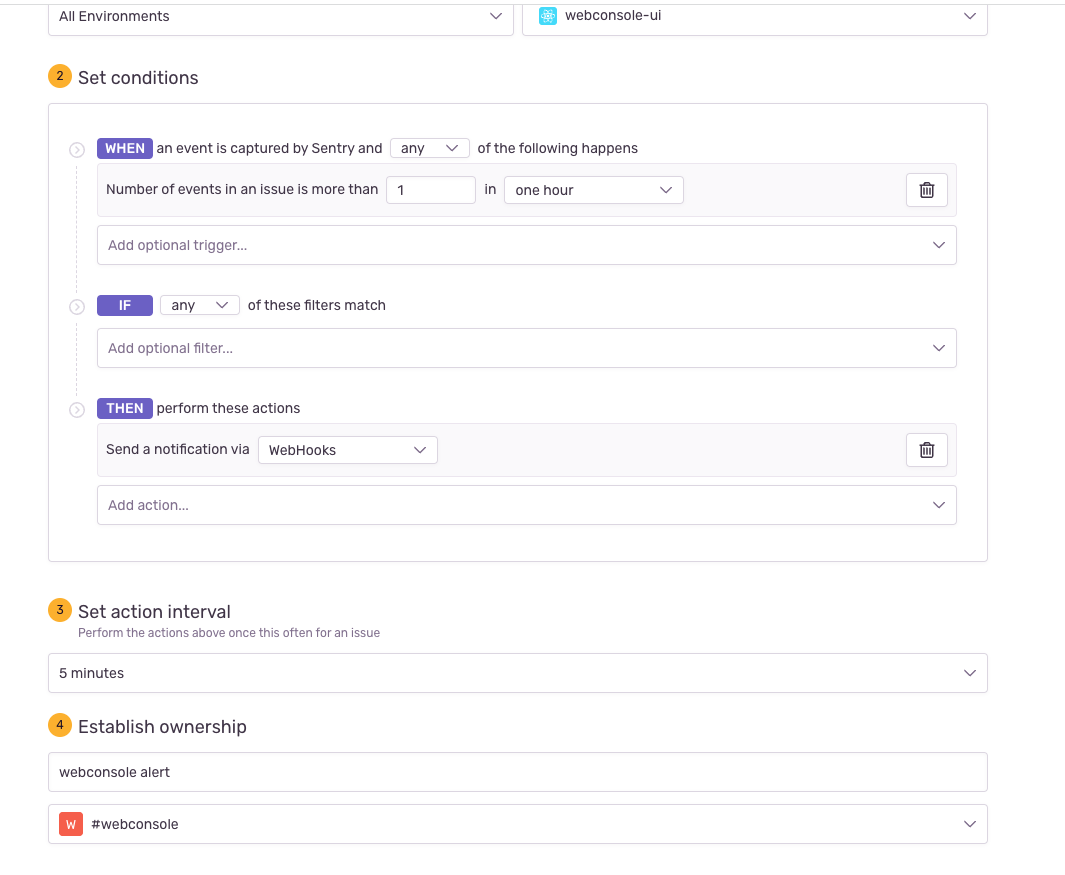Change the 'any' selector in the WHEN condition
This screenshot has height=875, width=1065.
pos(429,147)
